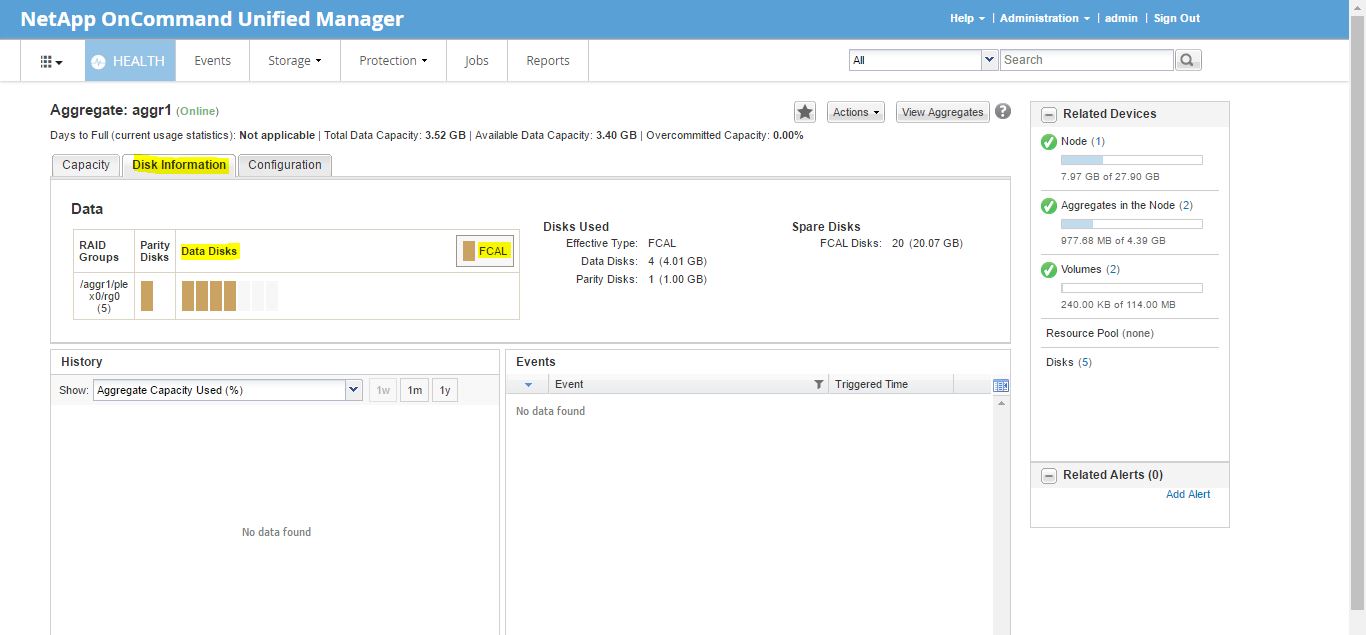1366x635 pixels.
Task: Open the Storage menu dropdown
Action: point(294,60)
